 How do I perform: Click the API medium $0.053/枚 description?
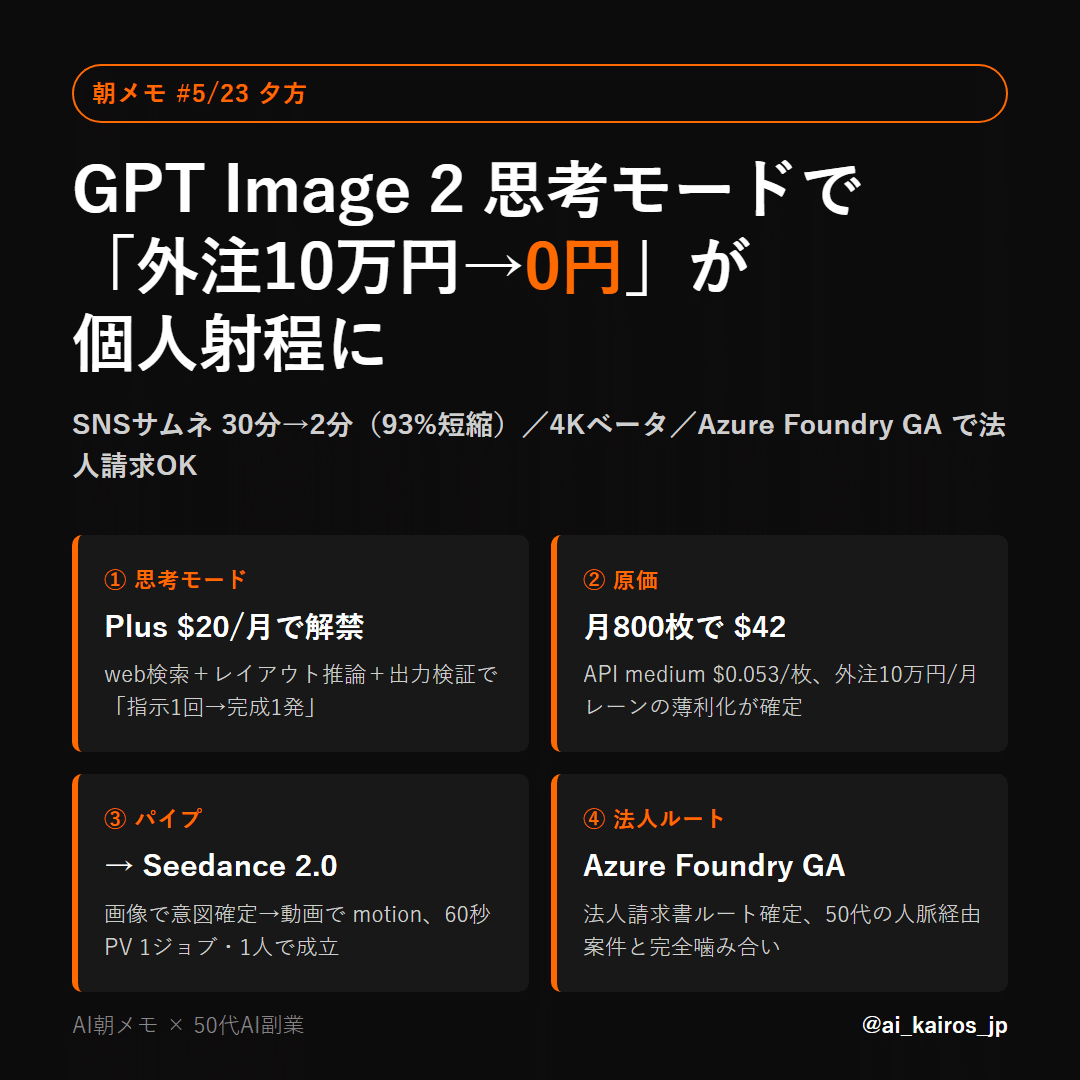point(780,690)
